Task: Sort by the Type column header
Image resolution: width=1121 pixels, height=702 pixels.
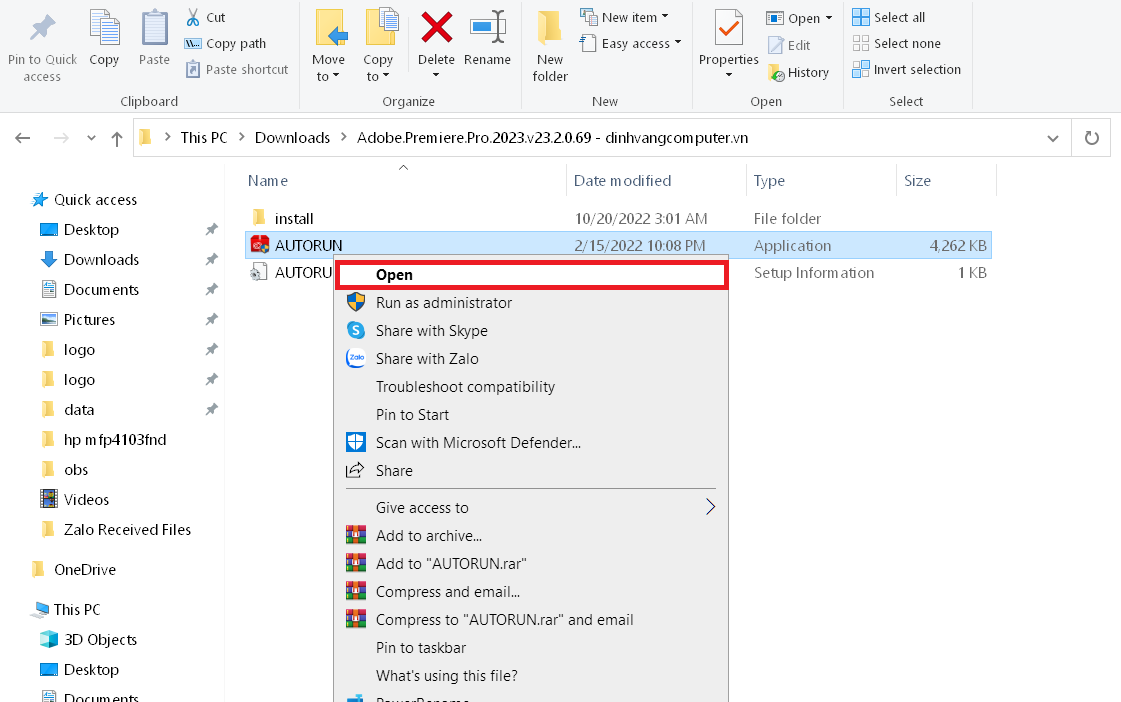Action: 769,181
